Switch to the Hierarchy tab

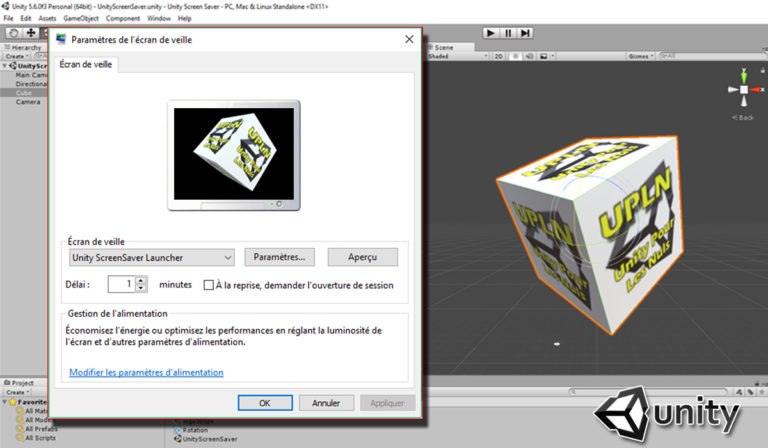click(x=23, y=47)
